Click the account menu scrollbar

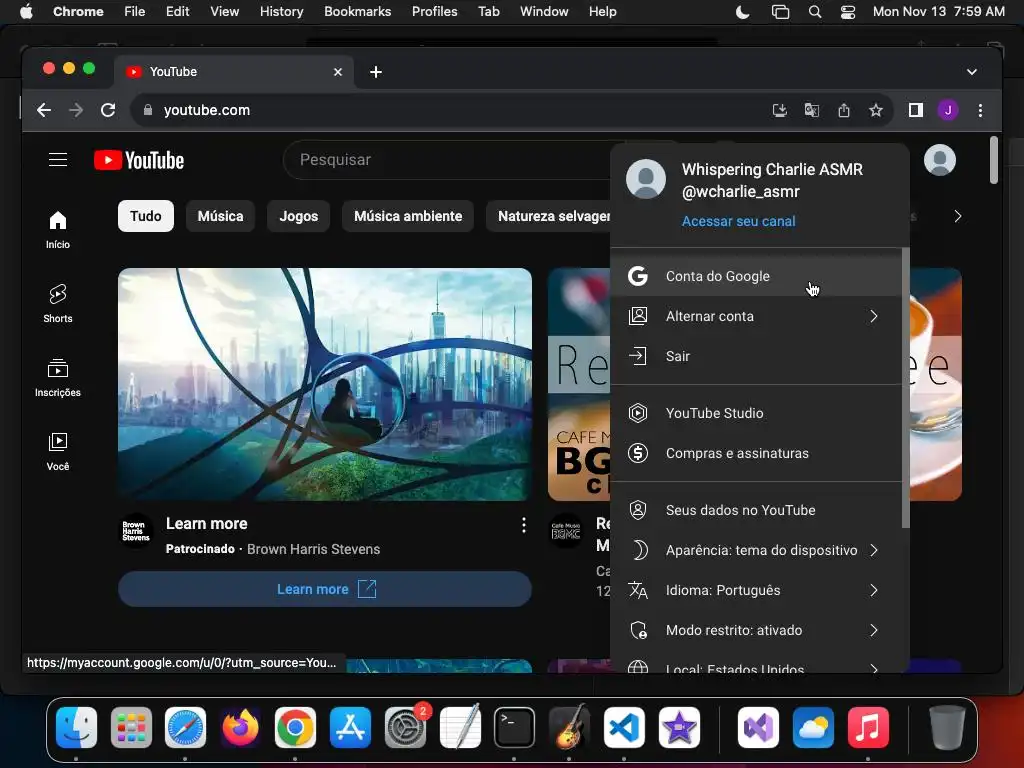pyautogui.click(x=905, y=388)
